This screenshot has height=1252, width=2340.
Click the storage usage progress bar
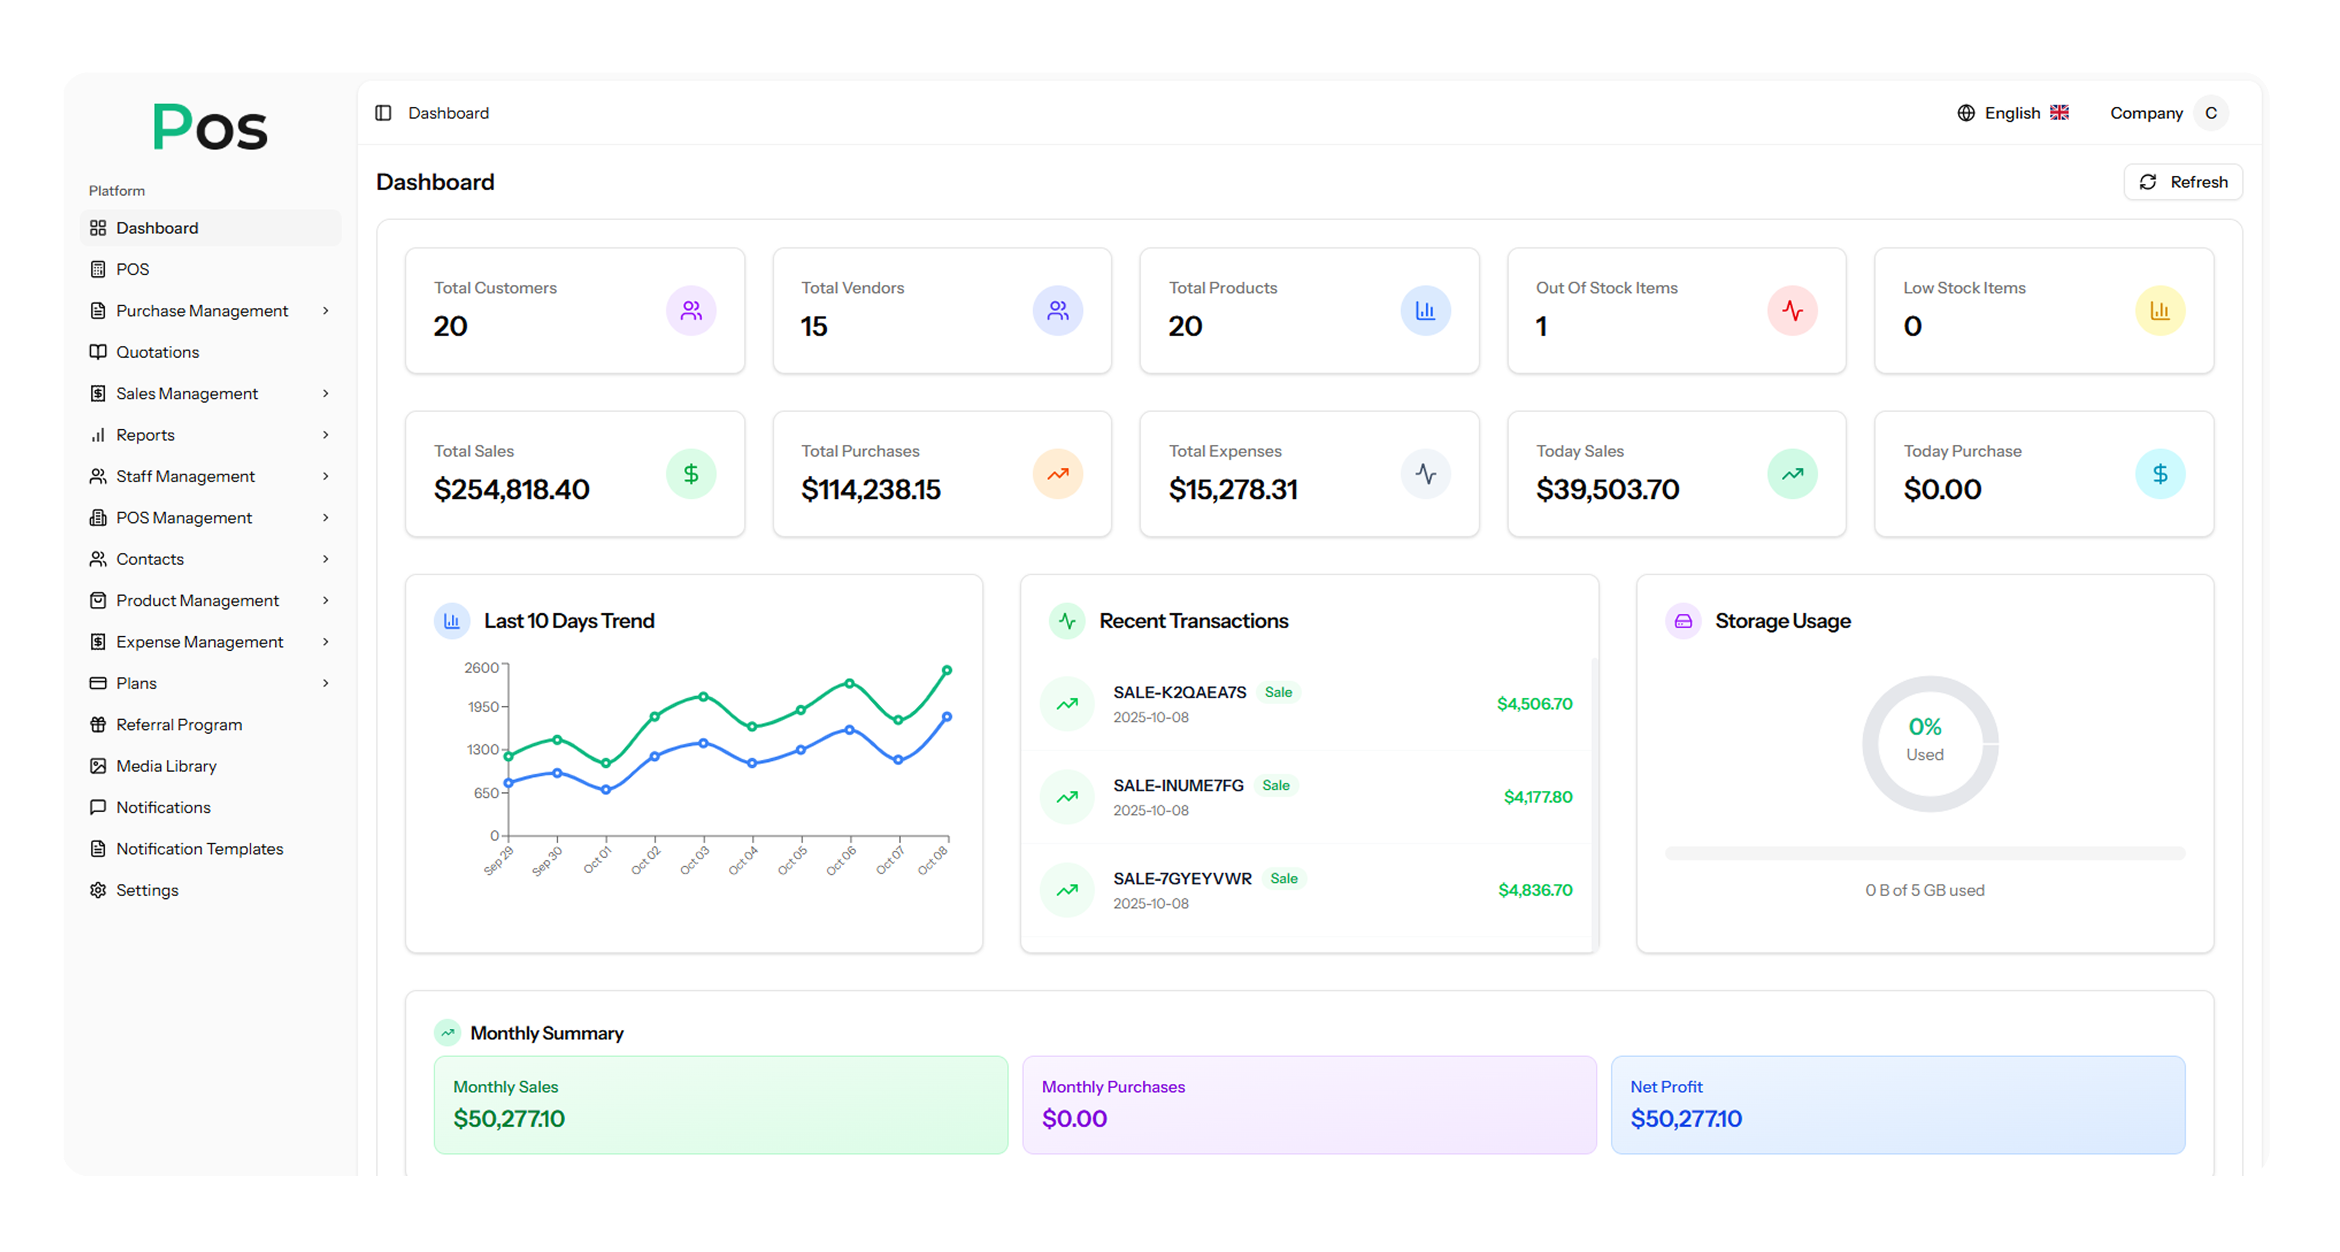tap(1924, 853)
